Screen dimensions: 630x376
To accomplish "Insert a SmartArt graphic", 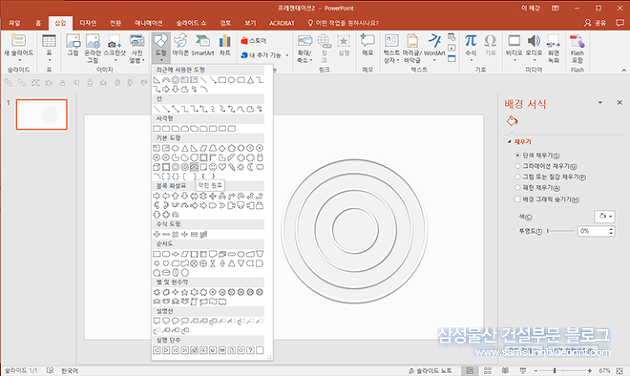I will pyautogui.click(x=202, y=45).
